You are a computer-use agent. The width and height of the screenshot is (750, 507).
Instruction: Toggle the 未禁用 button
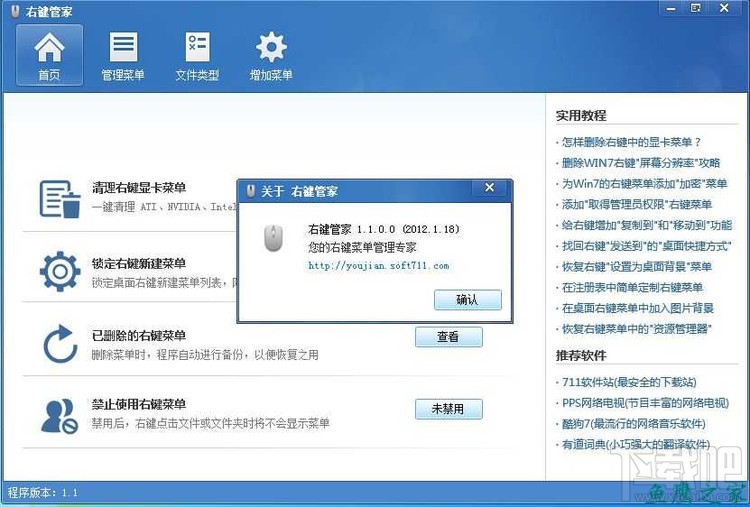(x=449, y=409)
